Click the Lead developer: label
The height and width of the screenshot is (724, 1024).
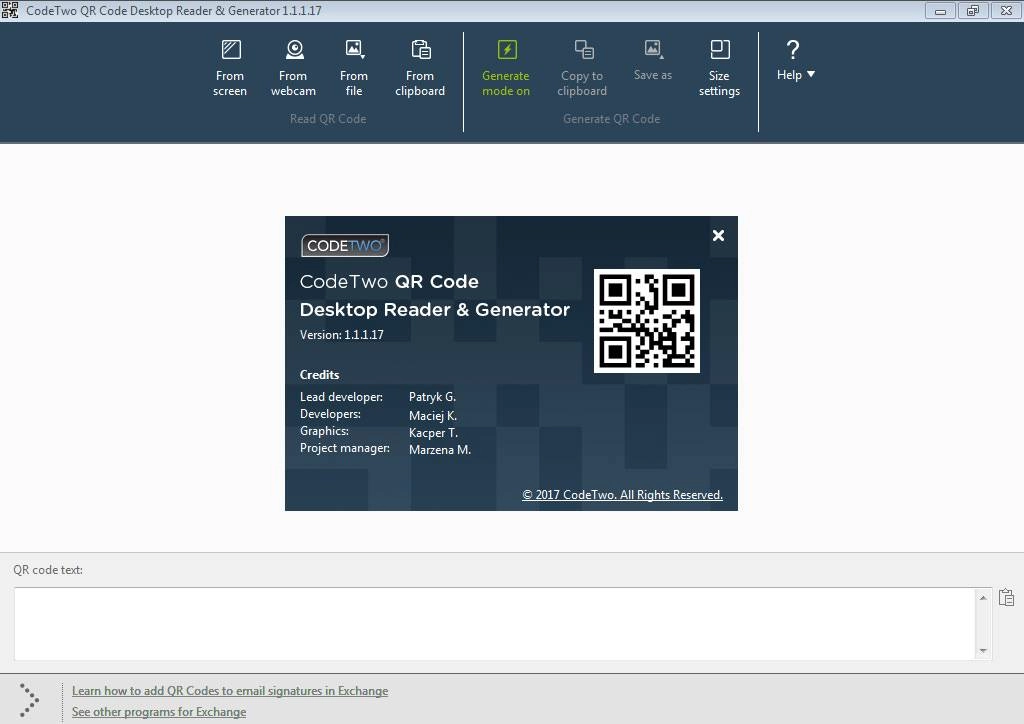coord(342,397)
